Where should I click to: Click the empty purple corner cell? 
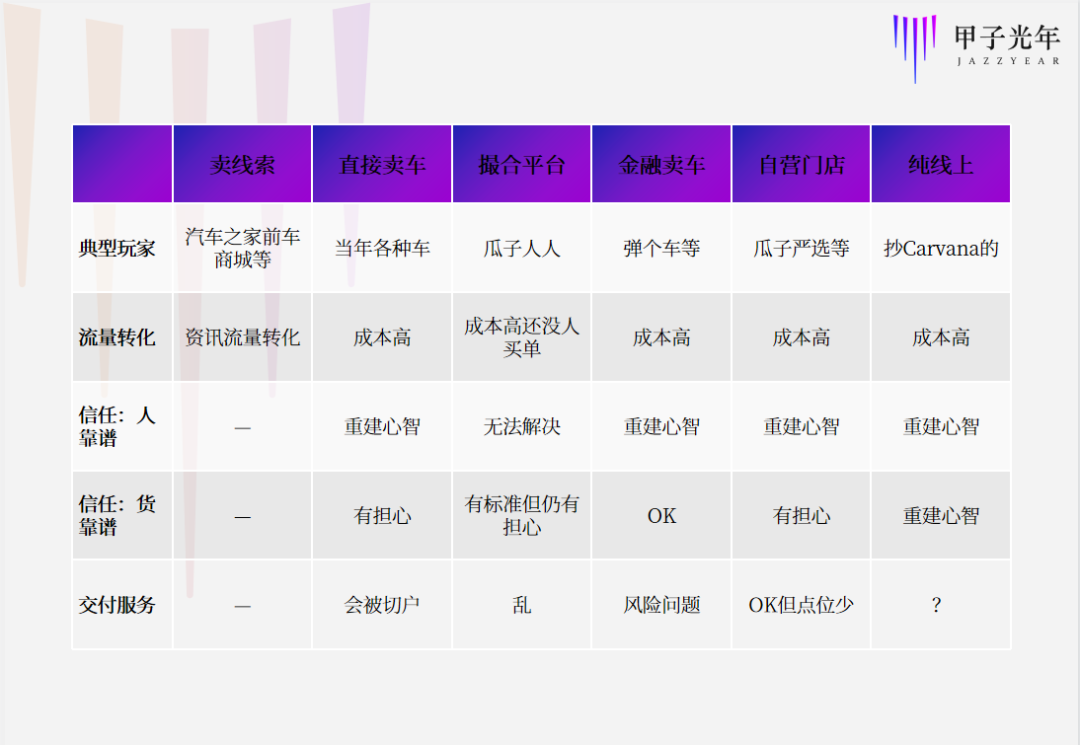[121, 163]
